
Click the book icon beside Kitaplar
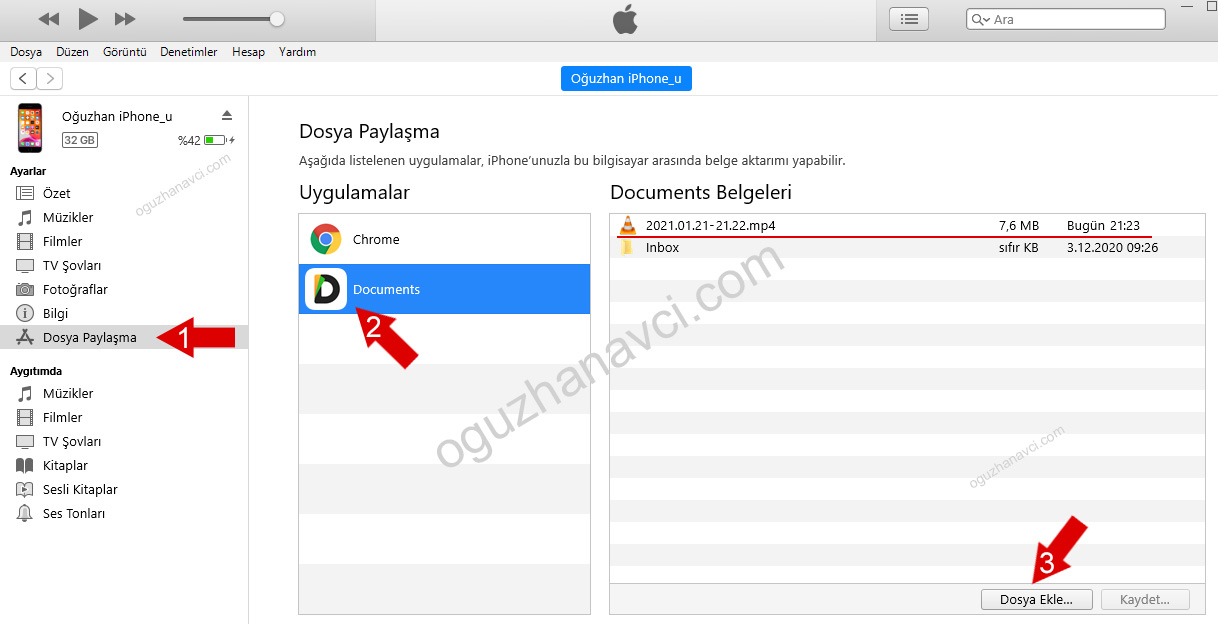coord(25,465)
